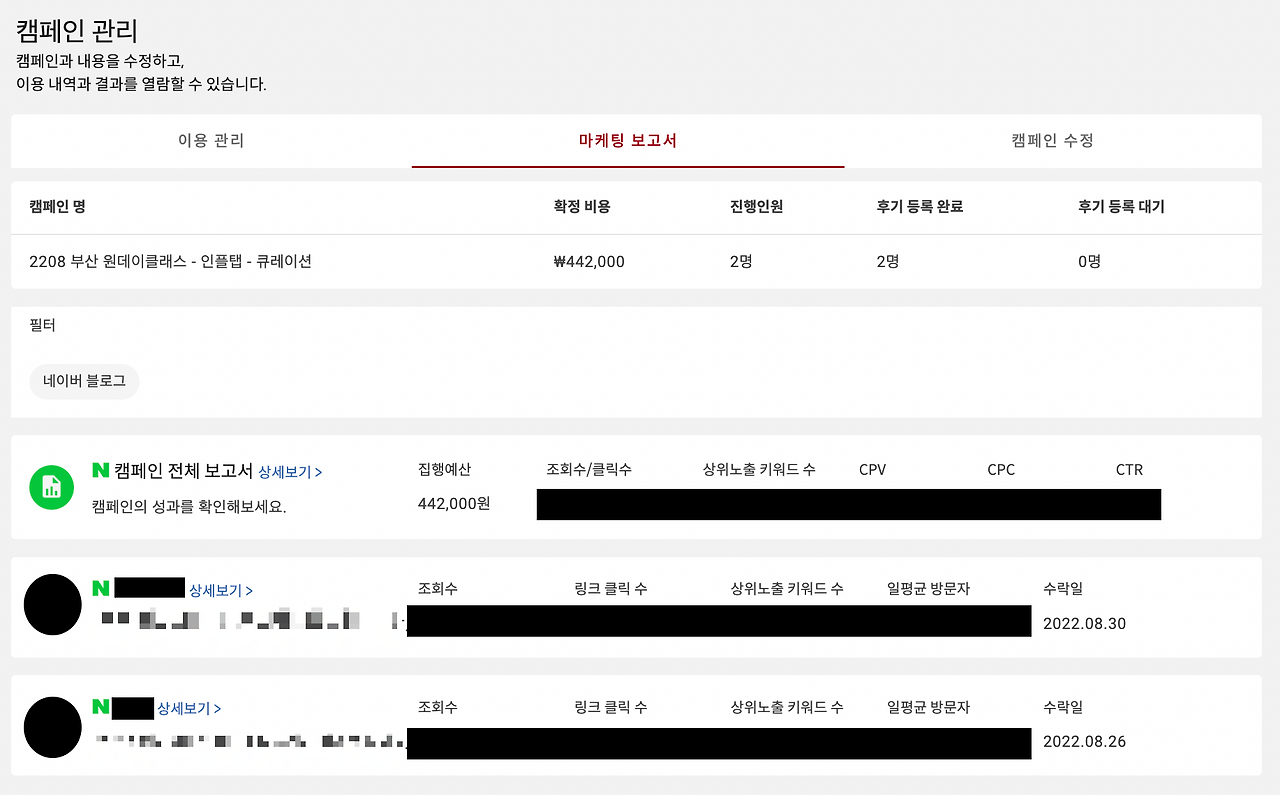This screenshot has height=795, width=1280.
Task: Click the Naver N icon on the first blogger row
Action: pyautogui.click(x=98, y=588)
